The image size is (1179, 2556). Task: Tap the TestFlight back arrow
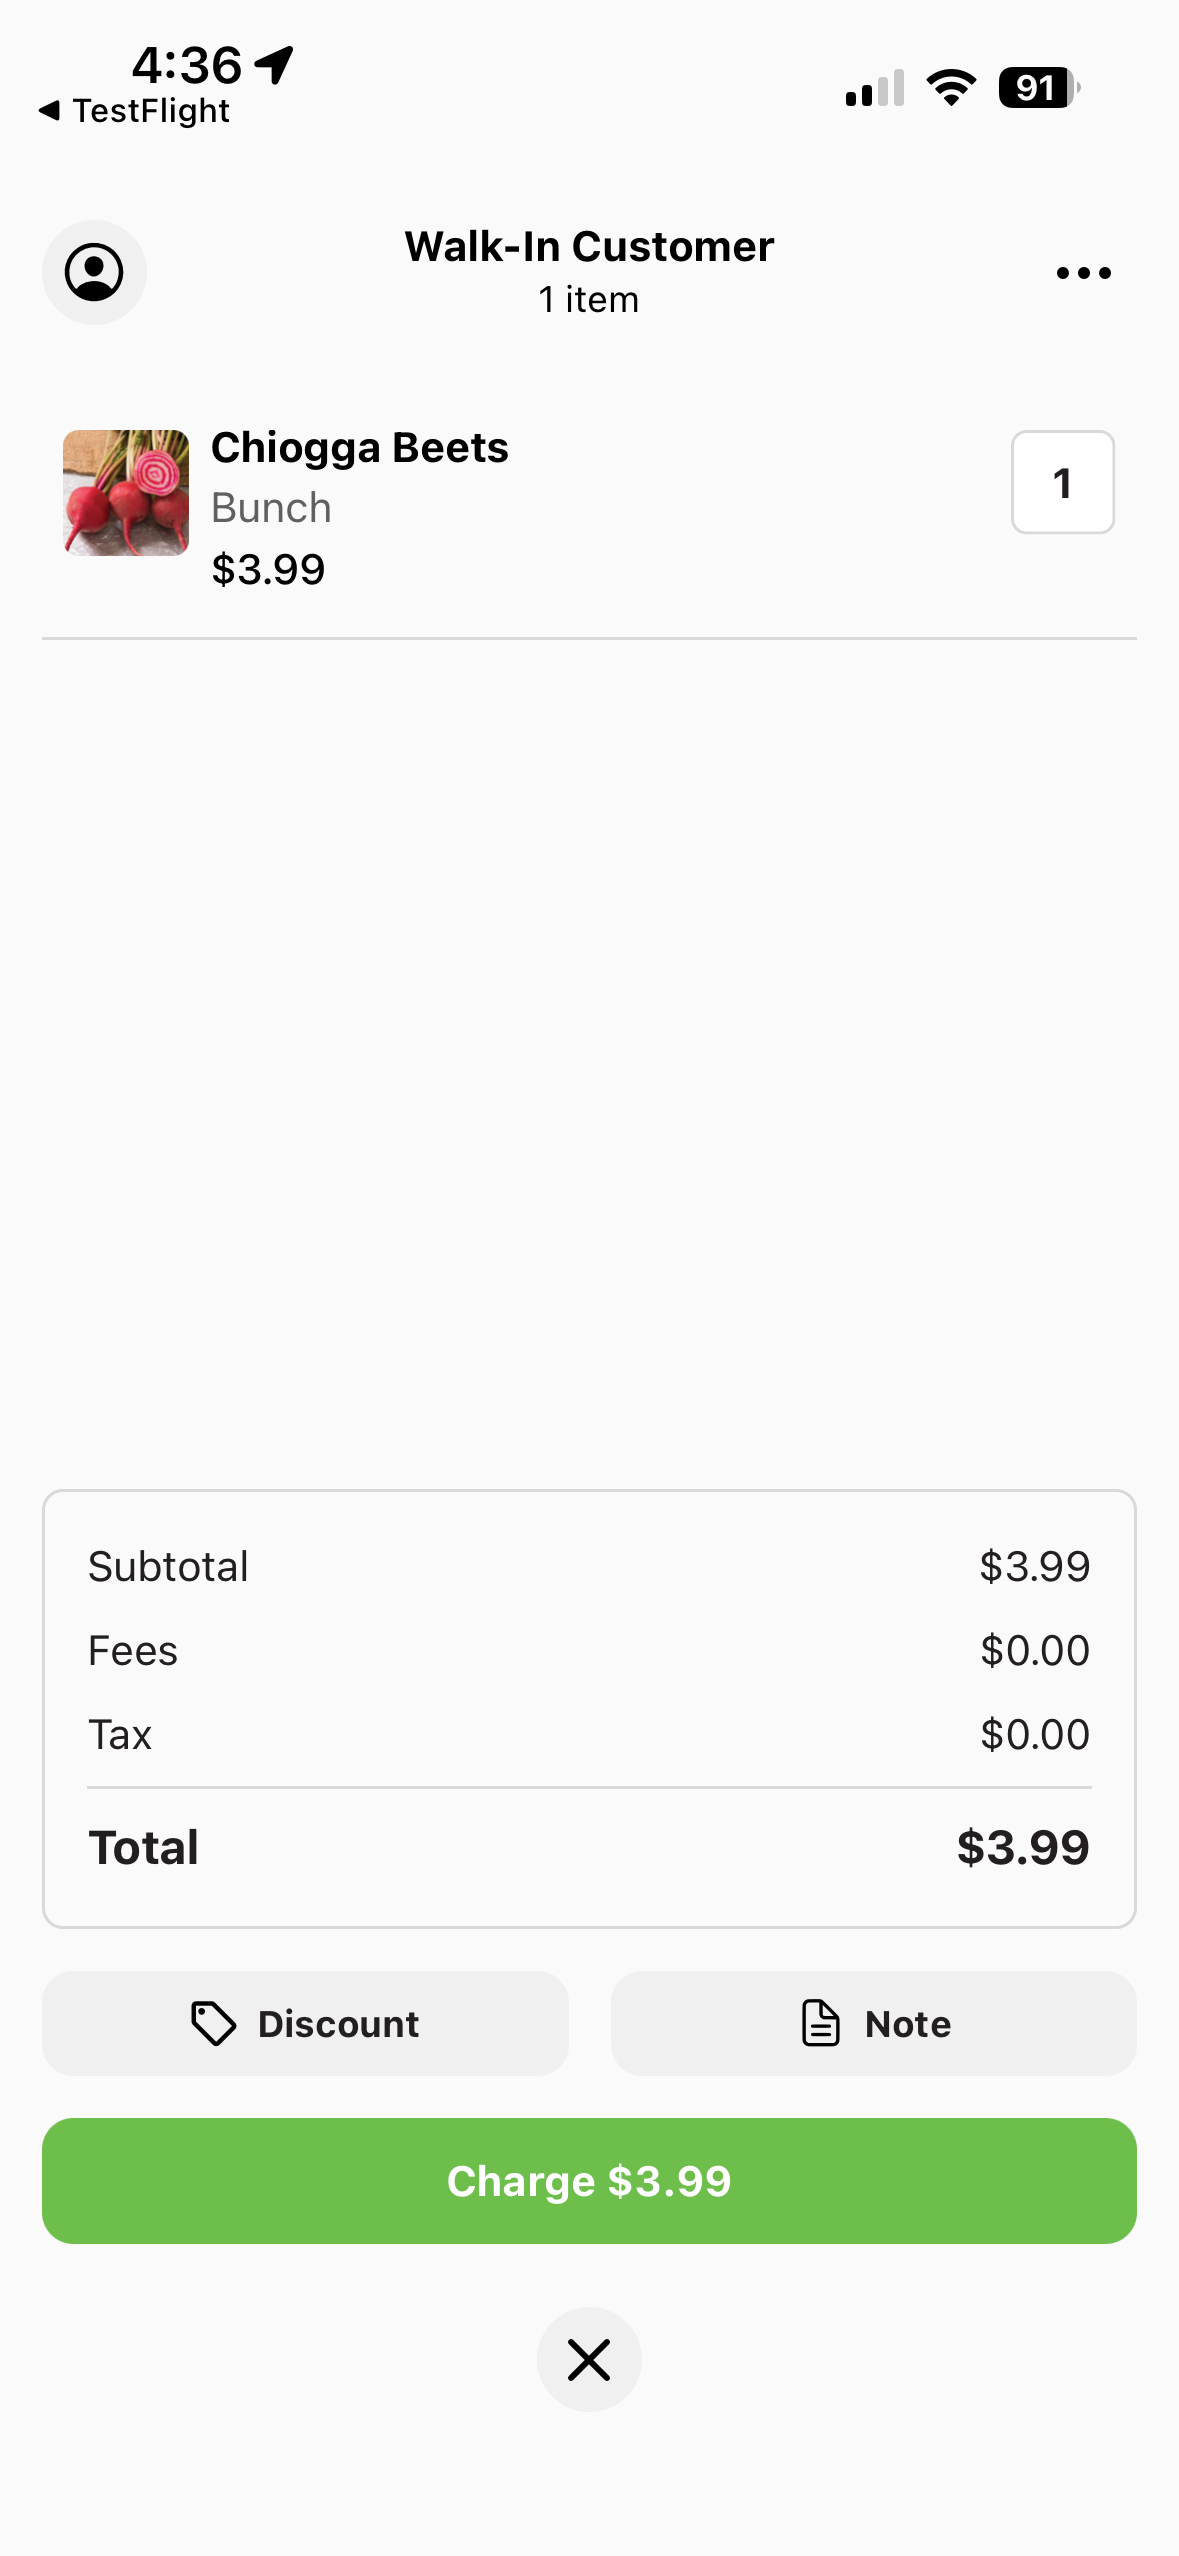click(49, 110)
